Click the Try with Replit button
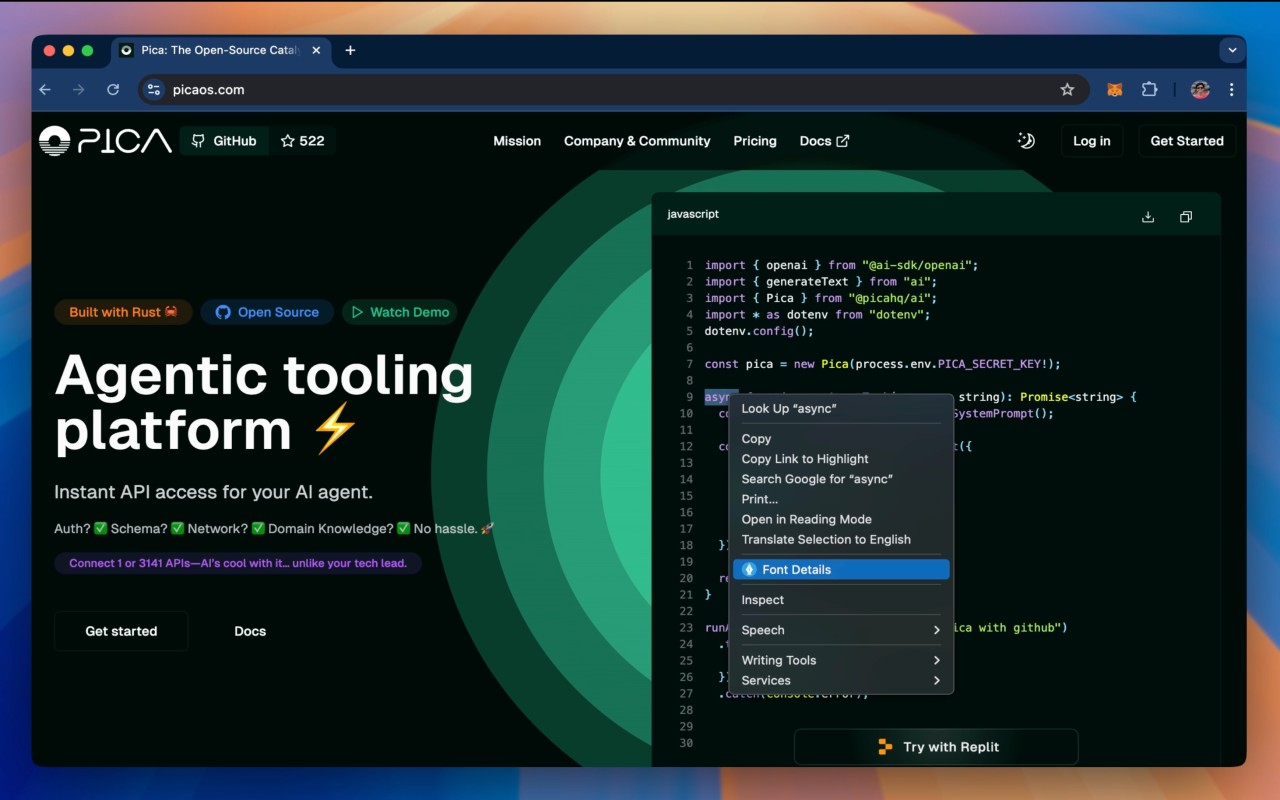1280x800 pixels. [936, 747]
